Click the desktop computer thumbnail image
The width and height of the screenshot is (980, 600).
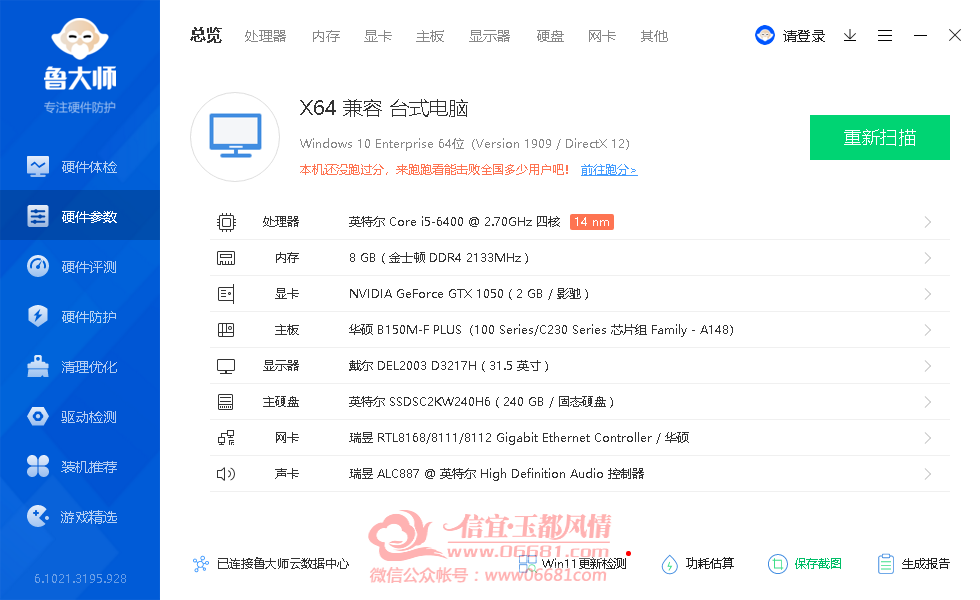click(235, 137)
